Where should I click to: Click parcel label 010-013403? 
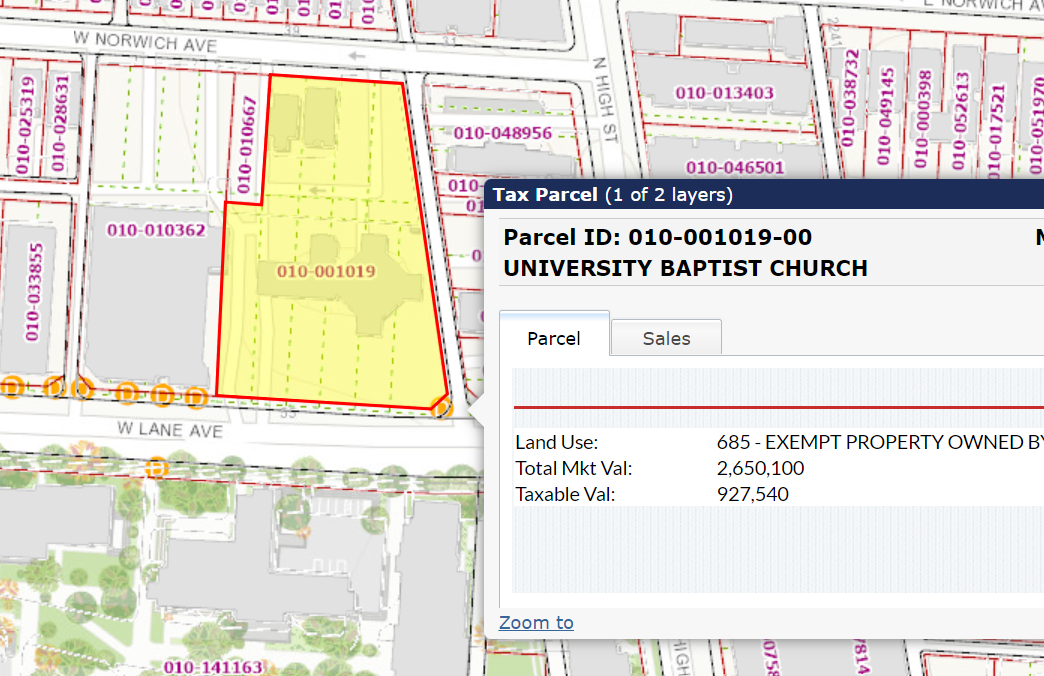pyautogui.click(x=724, y=93)
